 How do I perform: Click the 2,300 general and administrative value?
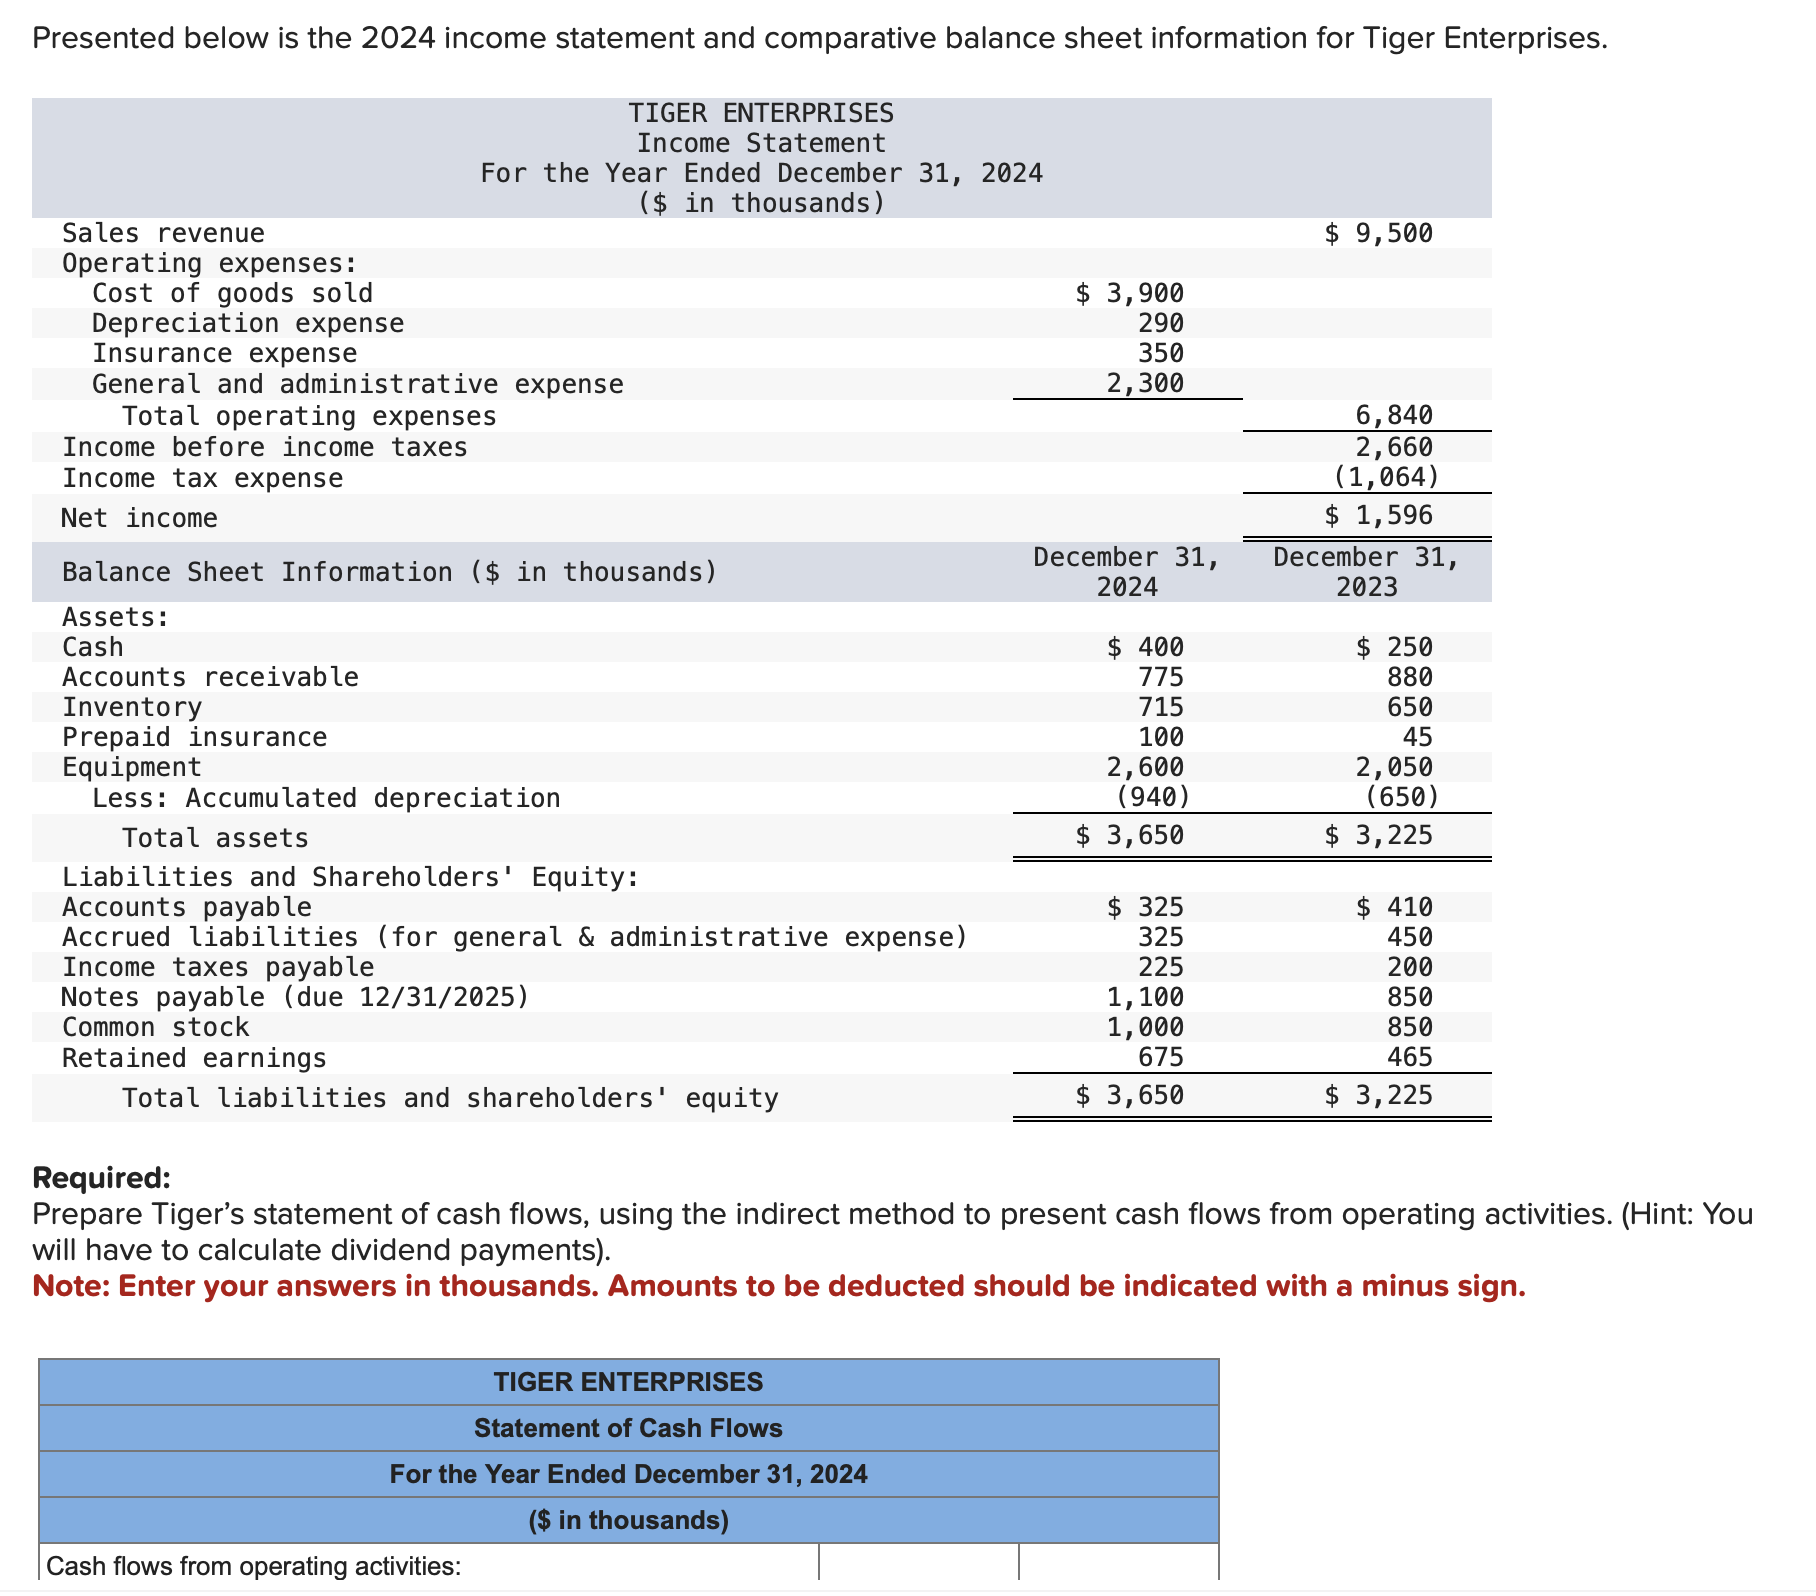pos(1145,383)
